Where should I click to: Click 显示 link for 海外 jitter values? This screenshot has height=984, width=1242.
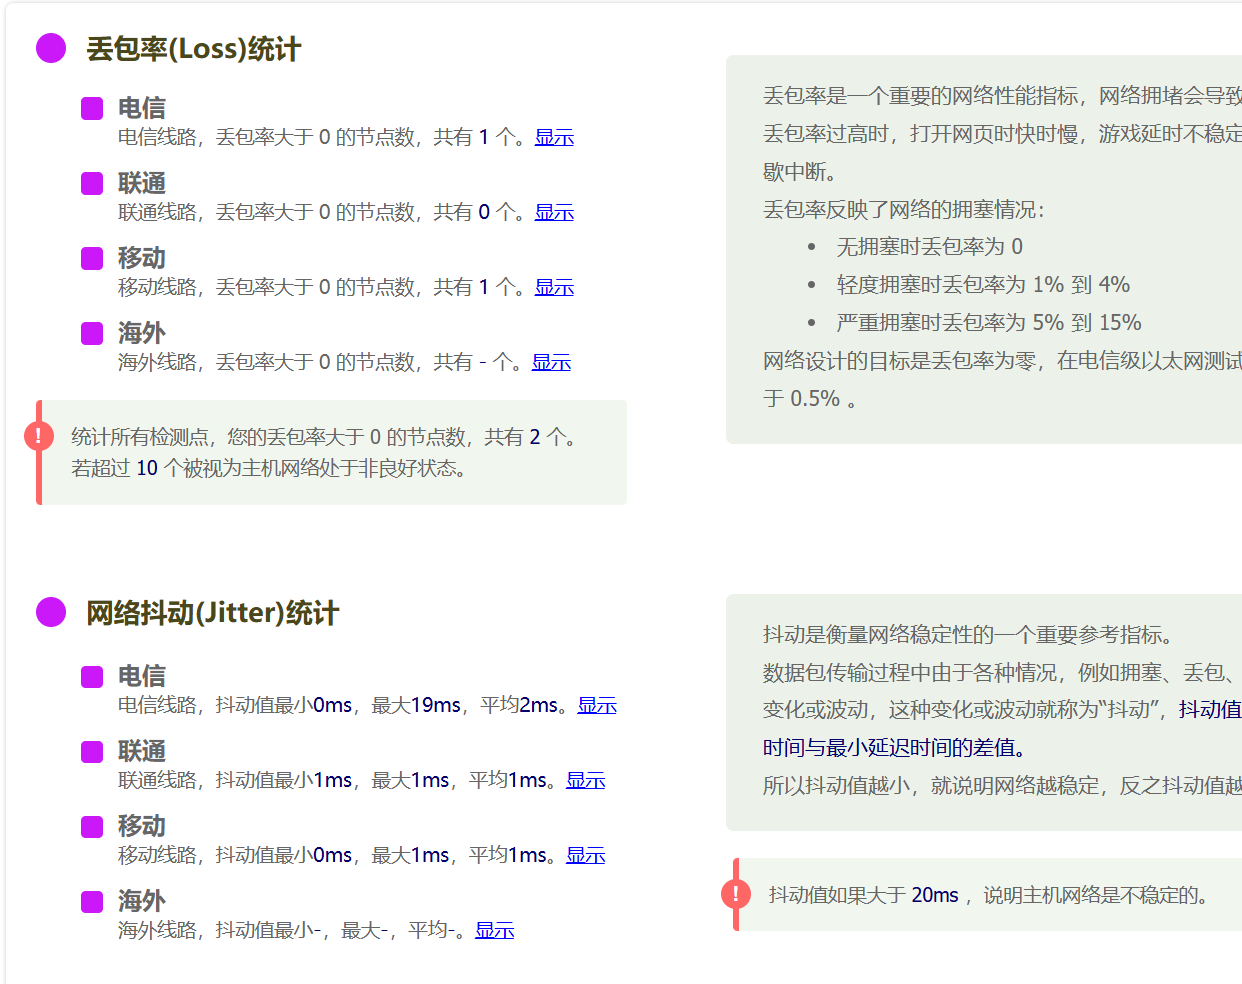click(x=494, y=930)
